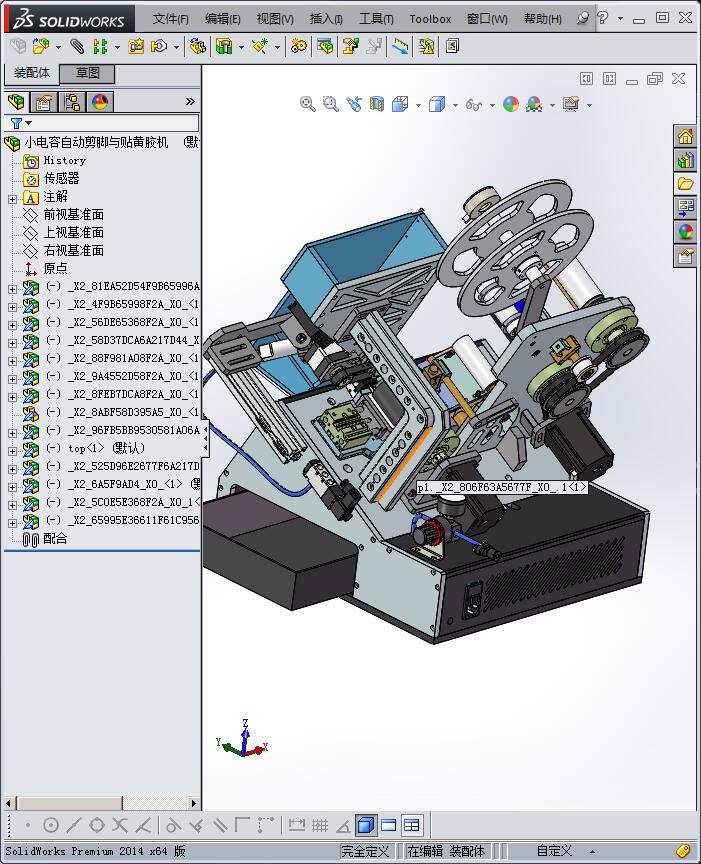Click the Clearance Verification measuring icon
The width and height of the screenshot is (701, 864).
click(401, 46)
